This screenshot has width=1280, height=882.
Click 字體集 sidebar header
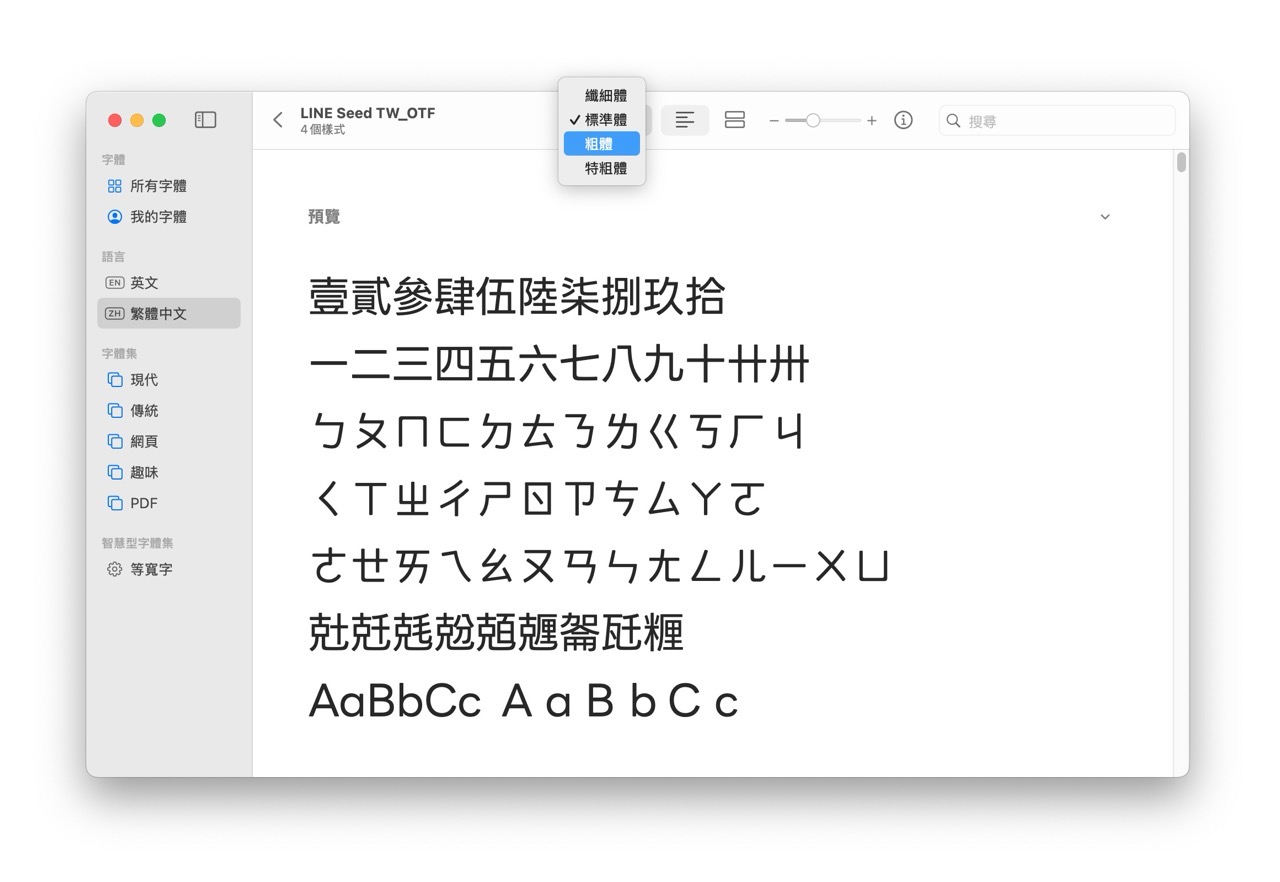(x=120, y=354)
